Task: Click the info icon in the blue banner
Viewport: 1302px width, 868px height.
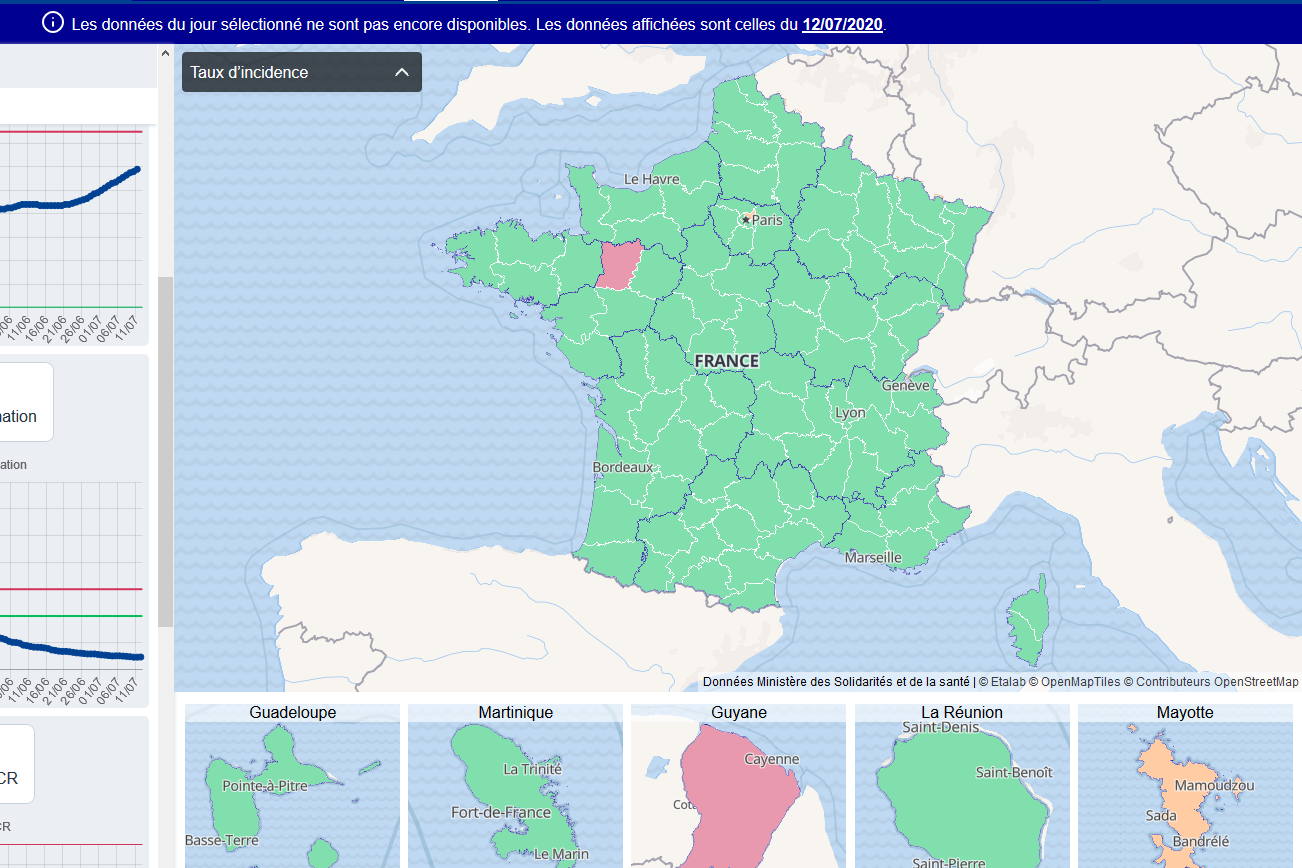Action: (53, 23)
